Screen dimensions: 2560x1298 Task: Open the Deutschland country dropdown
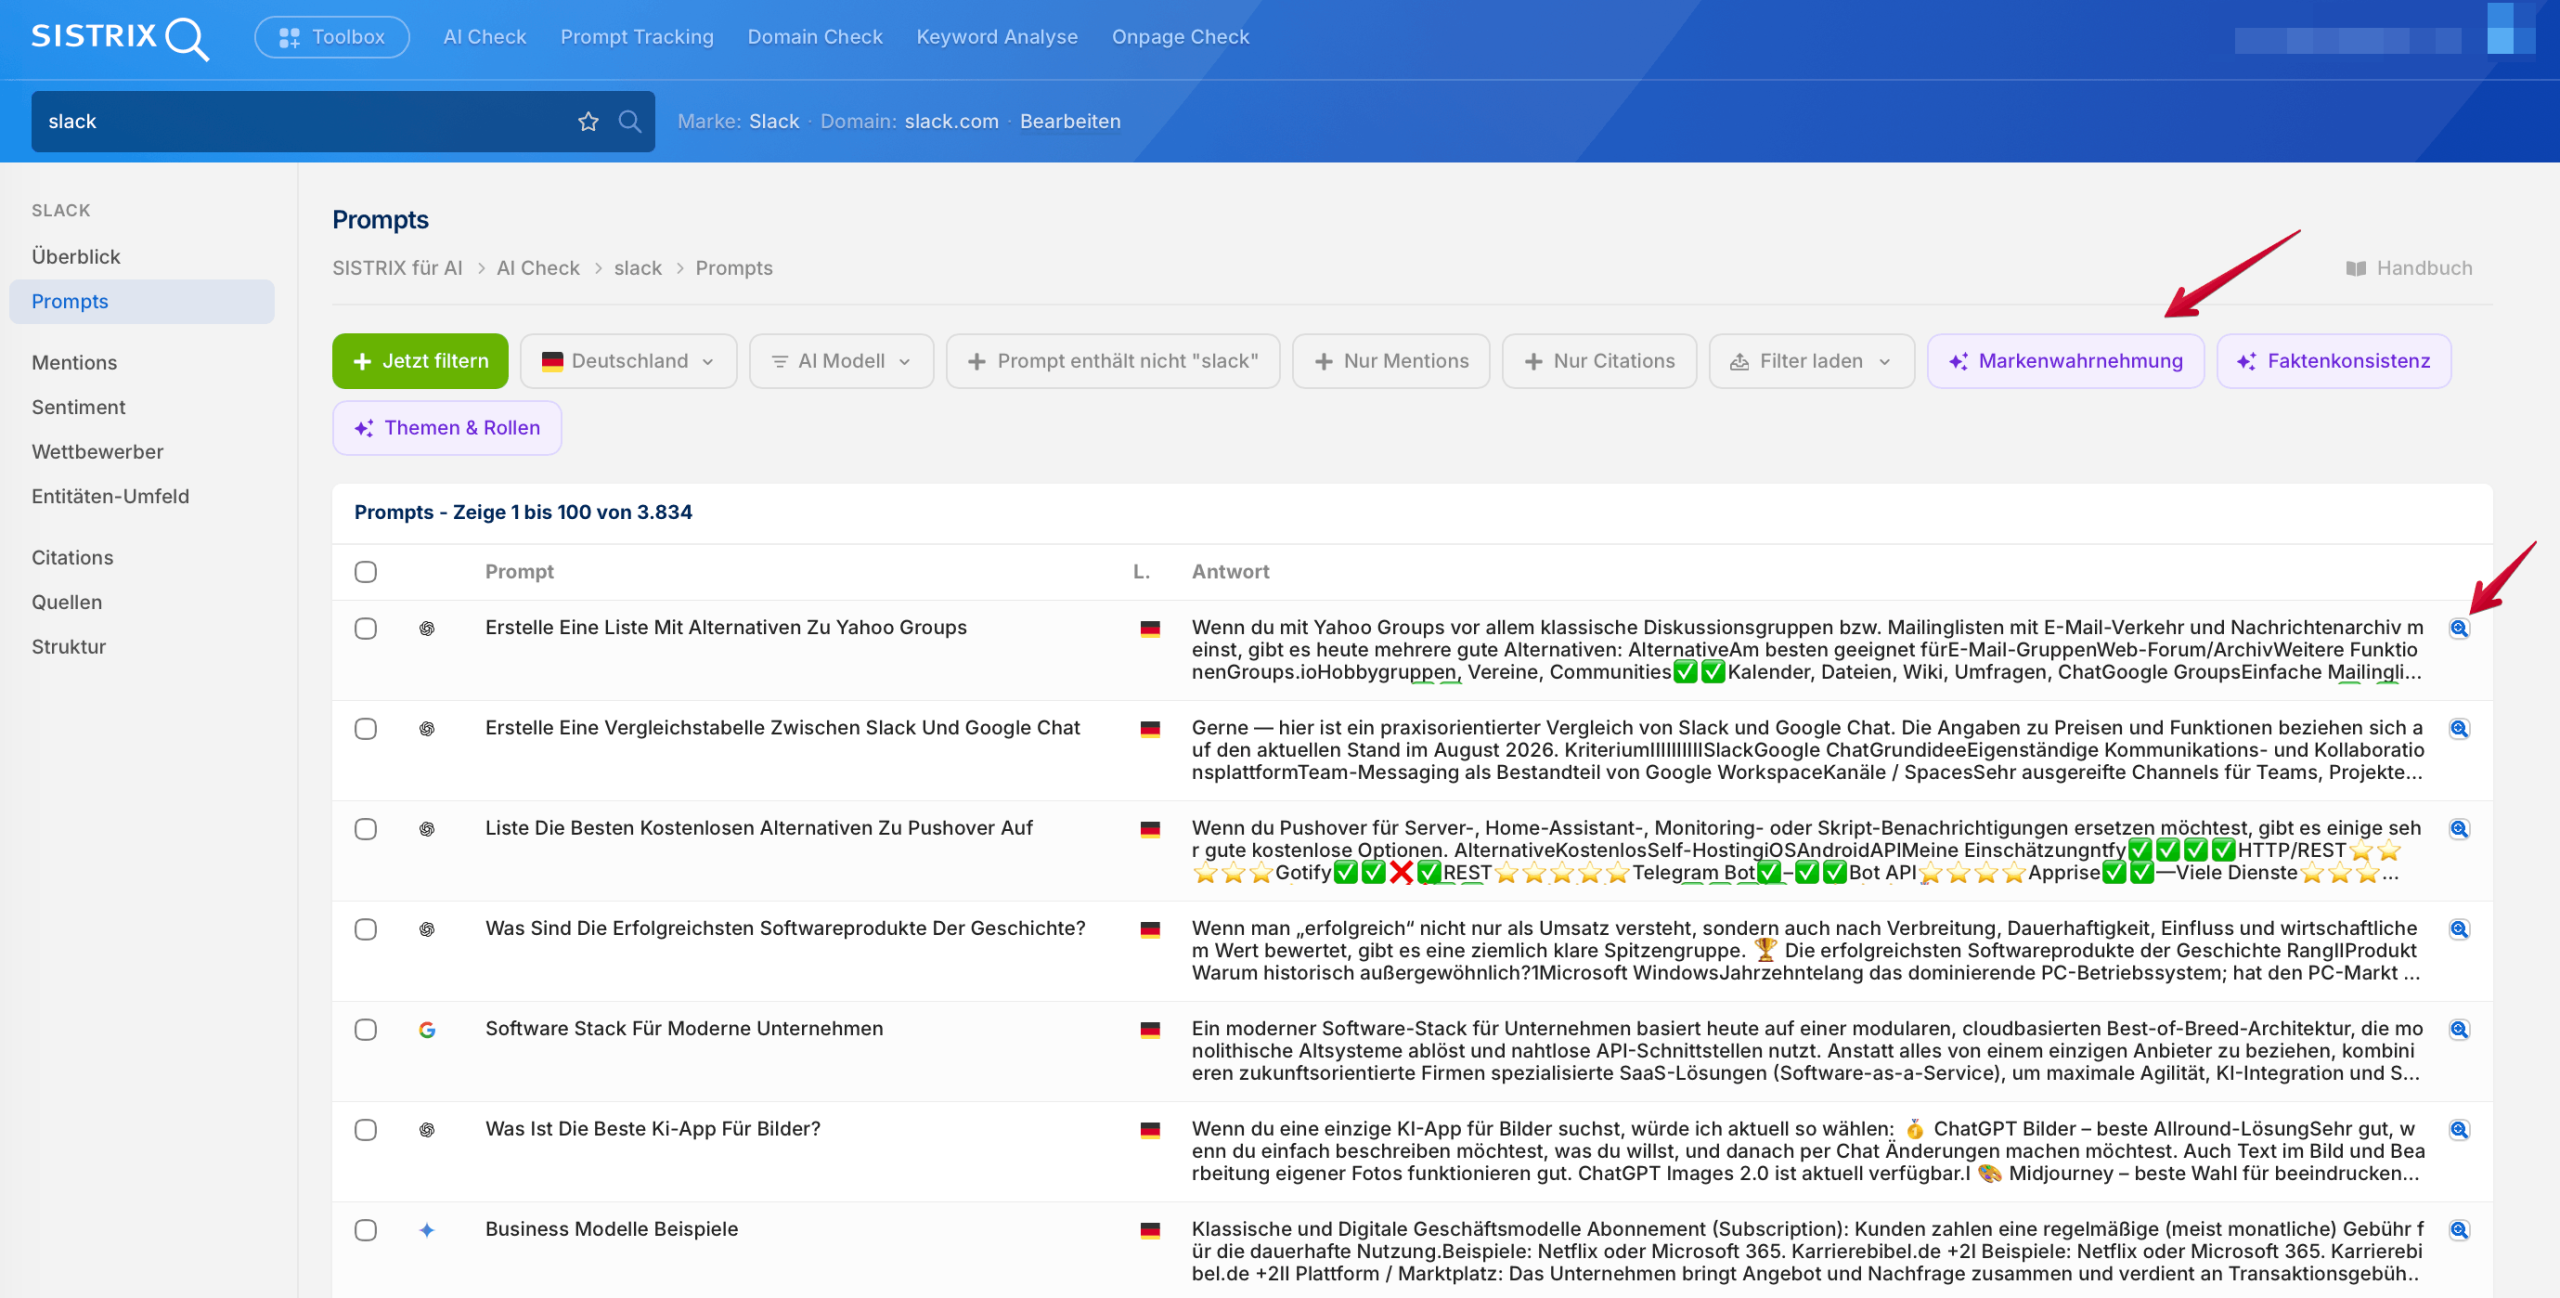[x=628, y=361]
